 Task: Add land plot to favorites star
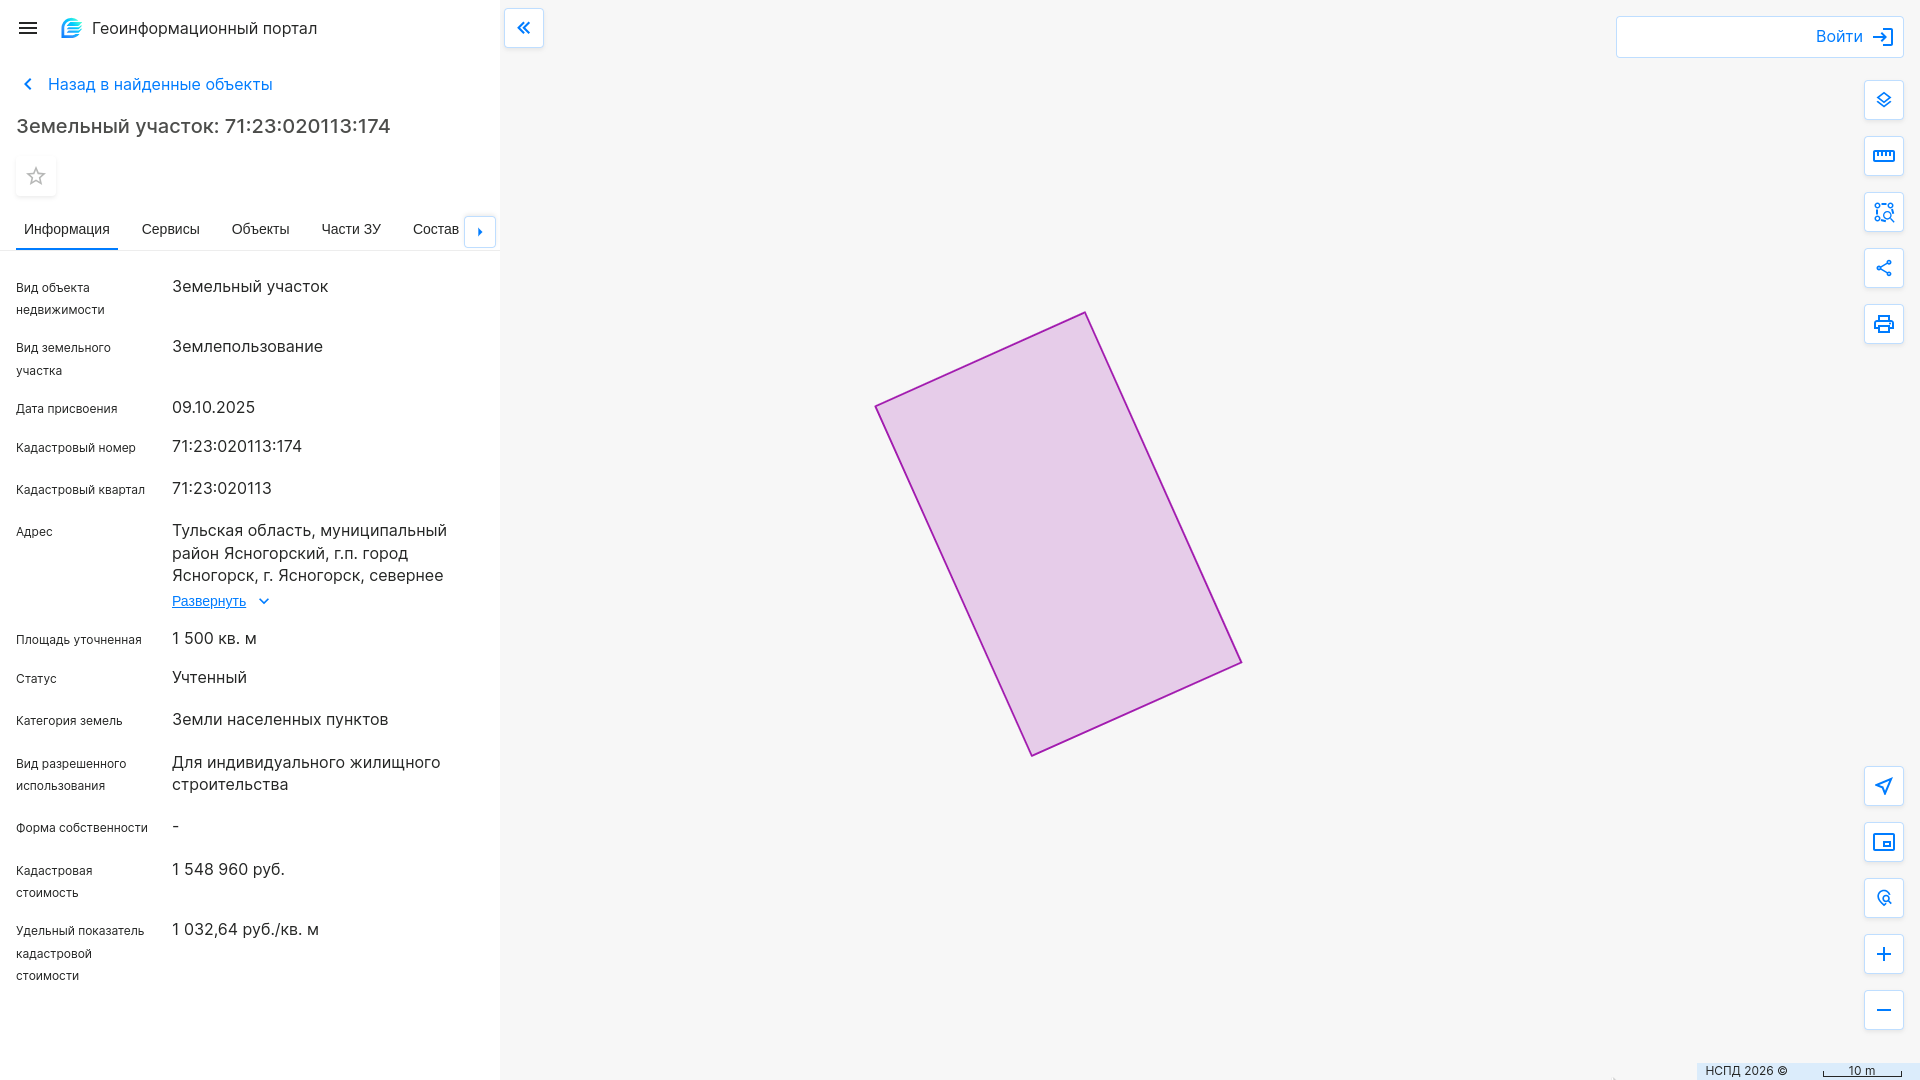point(36,176)
